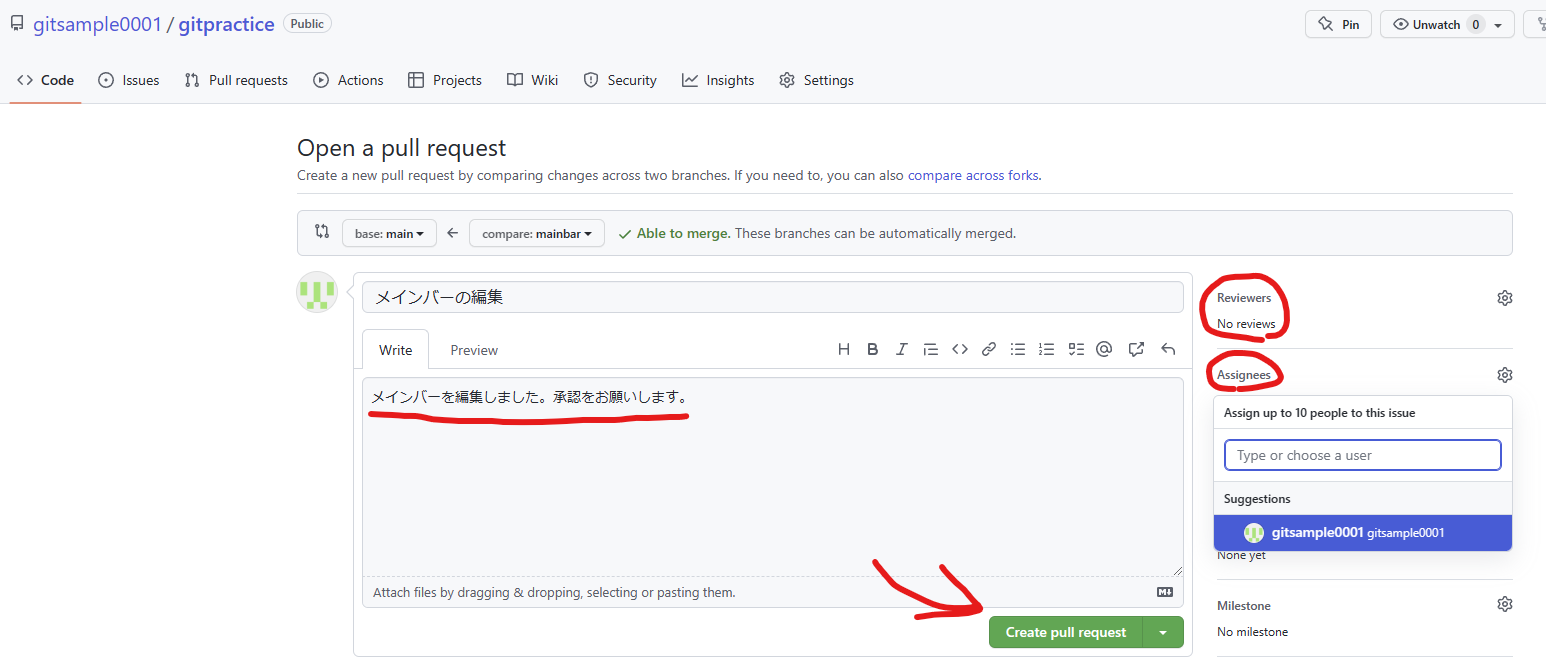Insert a quote block
This screenshot has width=1546, height=661.
pos(930,348)
